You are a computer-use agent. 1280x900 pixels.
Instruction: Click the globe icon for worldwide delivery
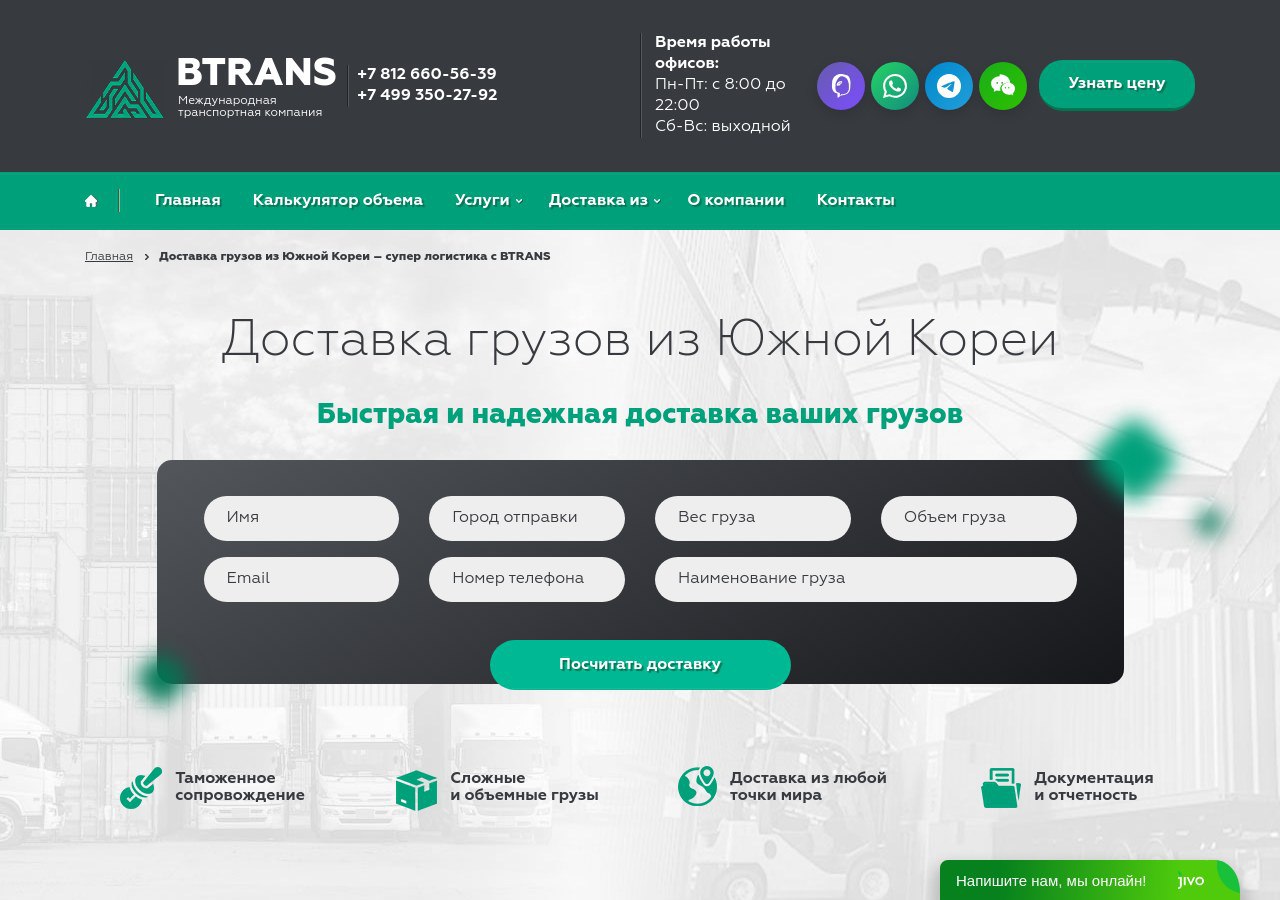coord(697,786)
